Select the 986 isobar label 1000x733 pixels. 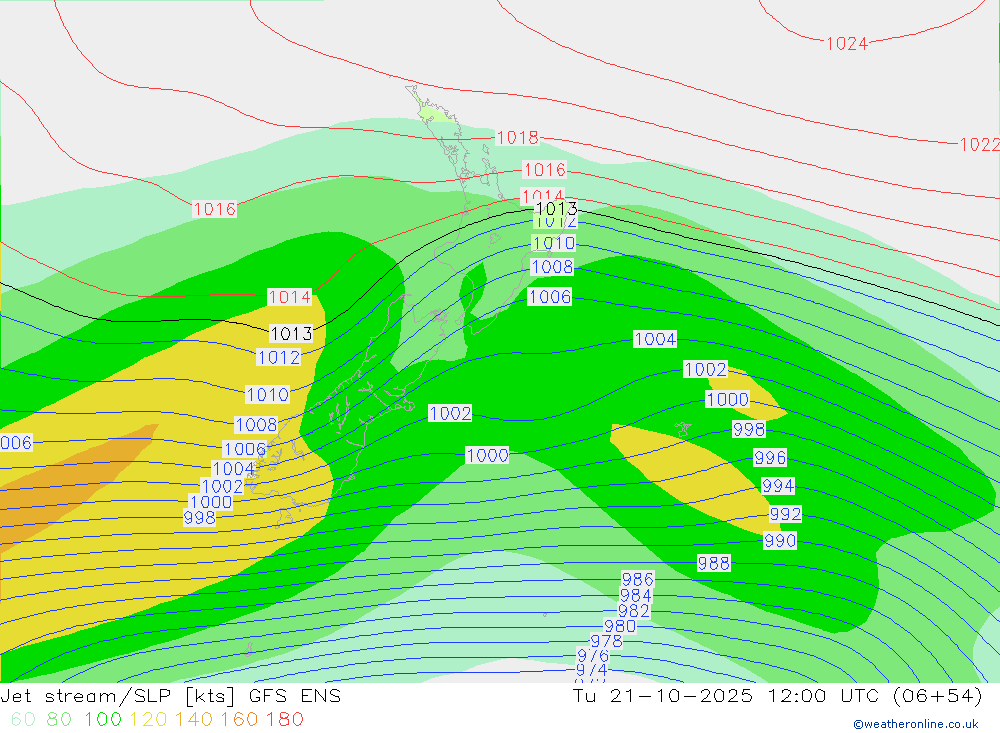coord(637,580)
